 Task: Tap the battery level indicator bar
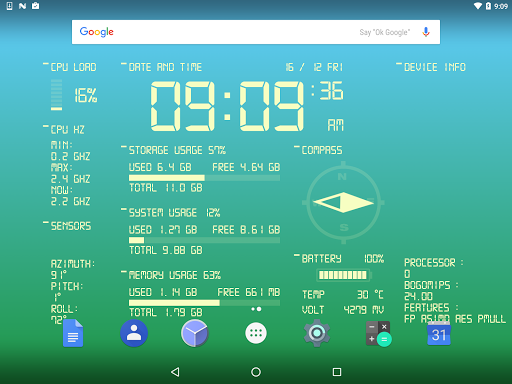click(x=343, y=275)
